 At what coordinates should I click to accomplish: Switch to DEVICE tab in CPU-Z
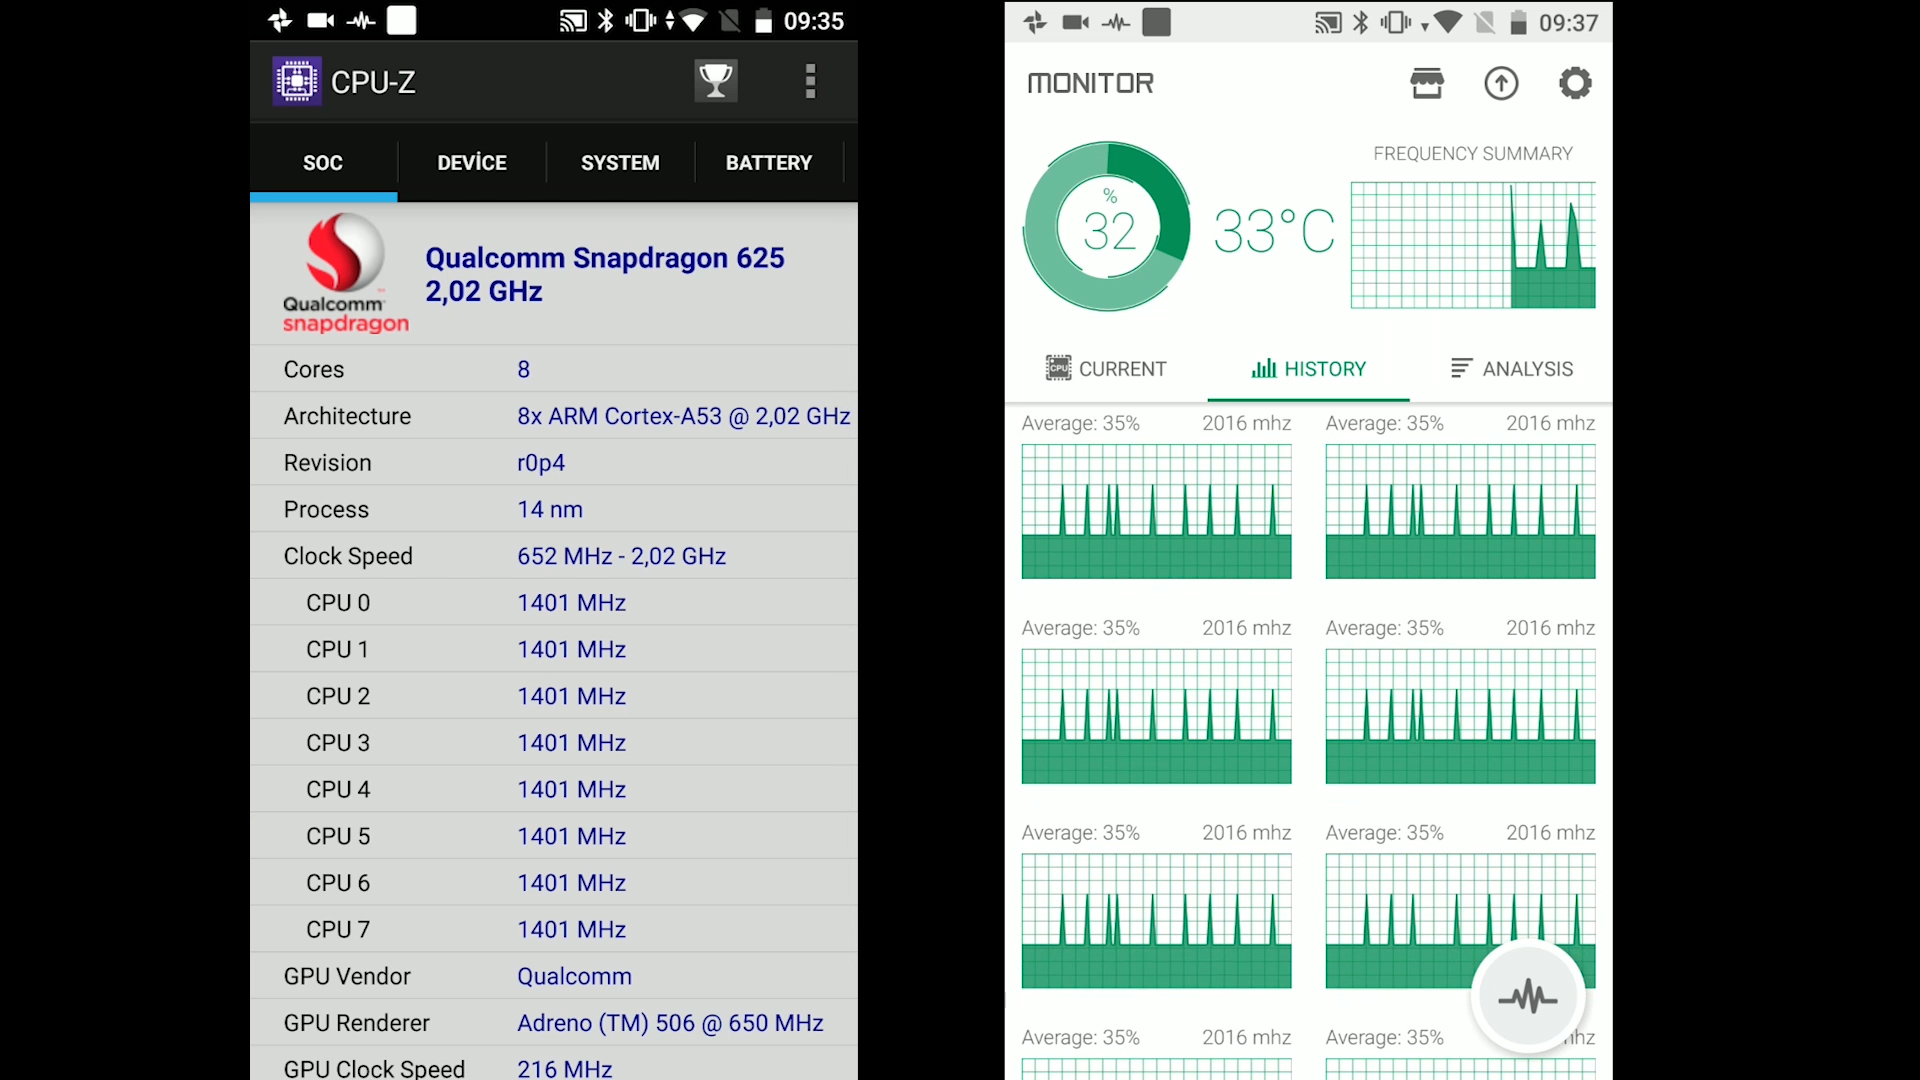pos(472,162)
